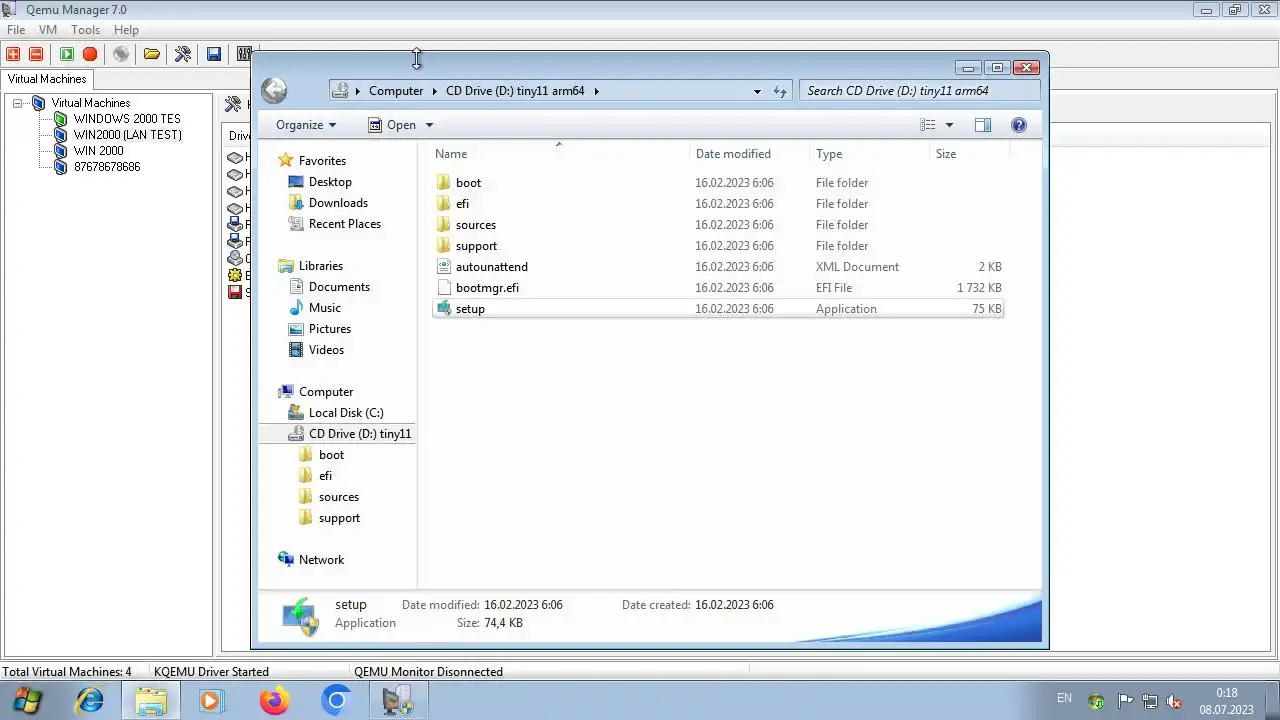This screenshot has width=1280, height=720.
Task: Open the Tools menu in Qemu Manager
Action: 85,30
